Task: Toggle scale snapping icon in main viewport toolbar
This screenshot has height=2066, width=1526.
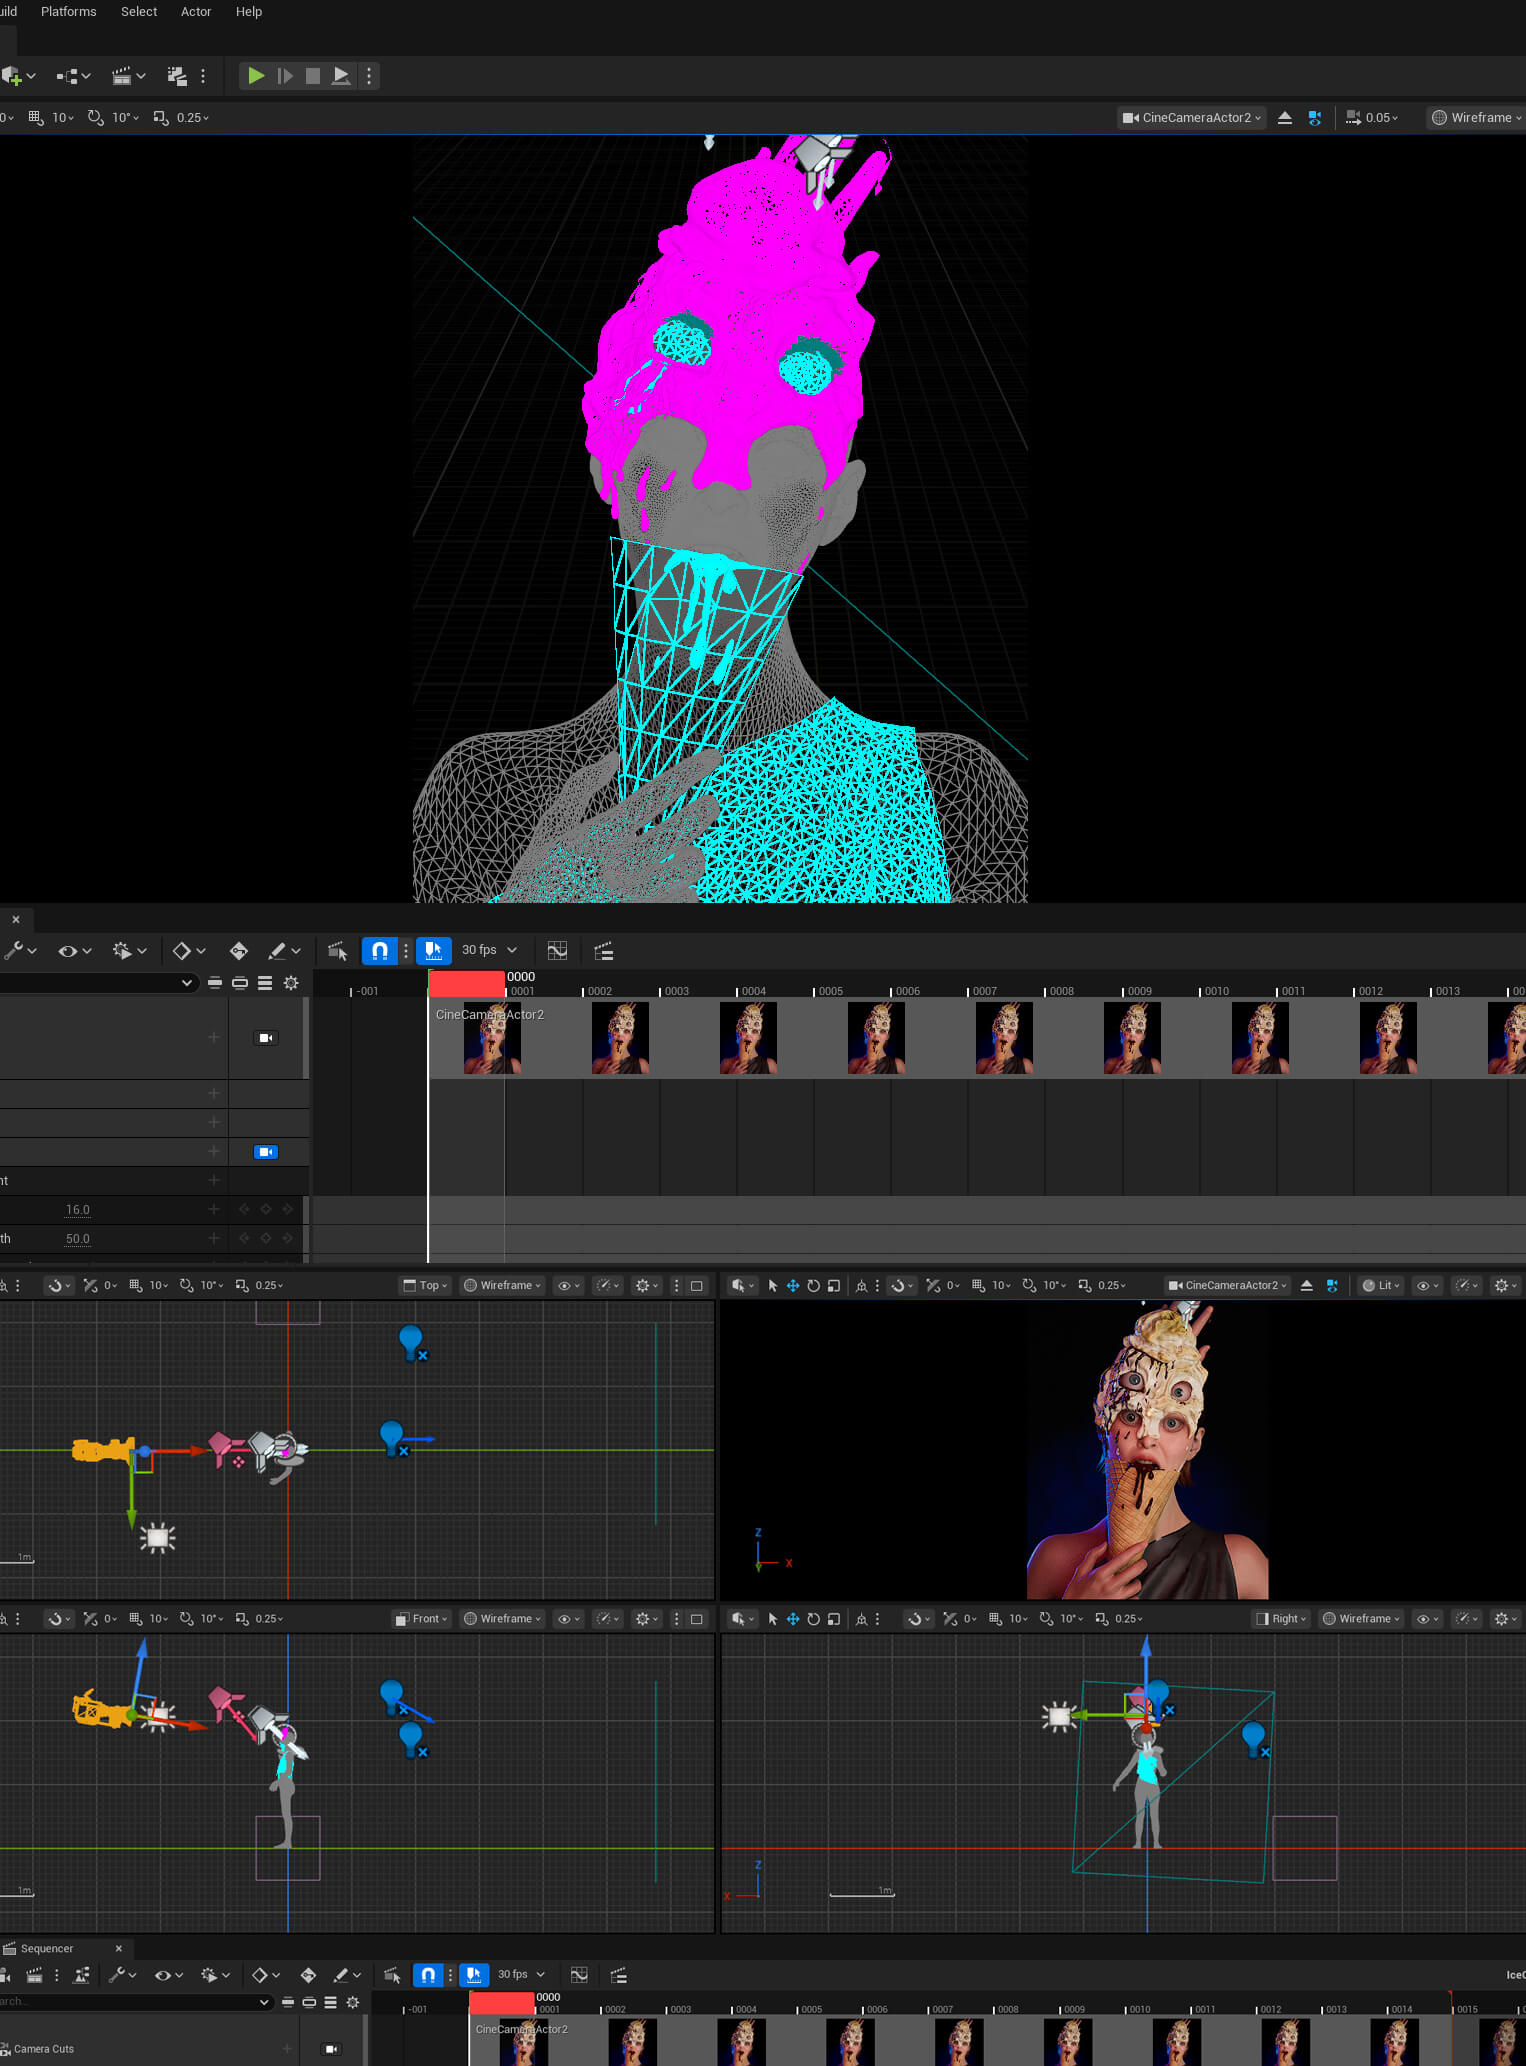Action: (x=161, y=118)
